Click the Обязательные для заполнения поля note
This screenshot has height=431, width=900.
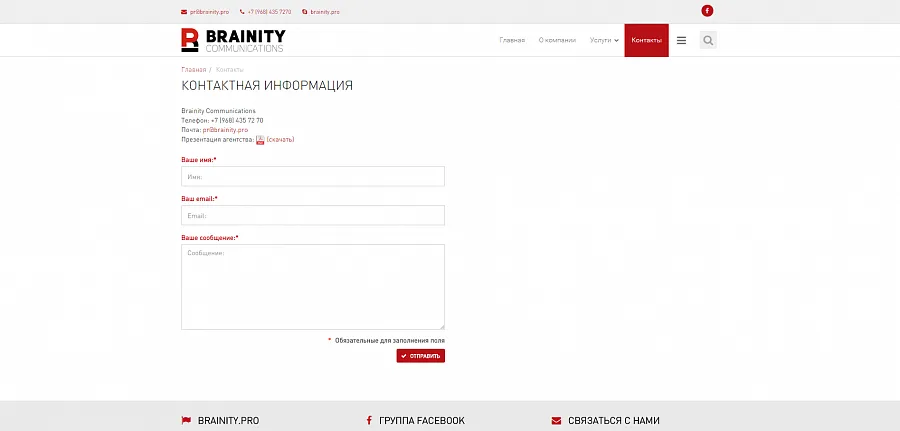[x=390, y=340]
